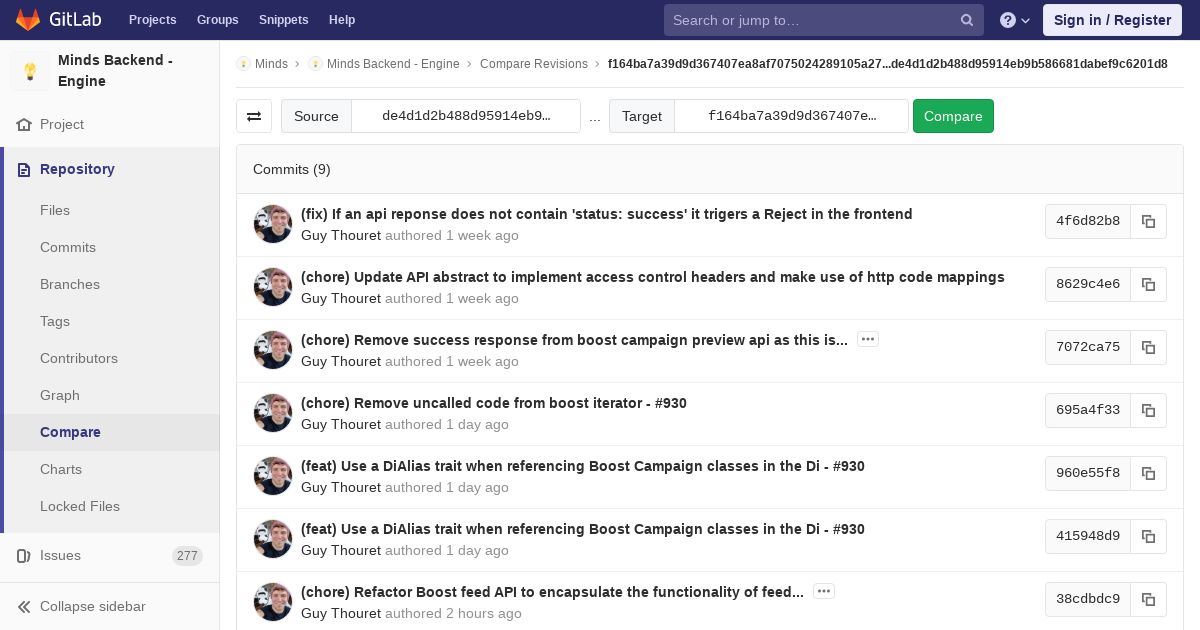Open the Help dropdown menu

click(1016, 20)
